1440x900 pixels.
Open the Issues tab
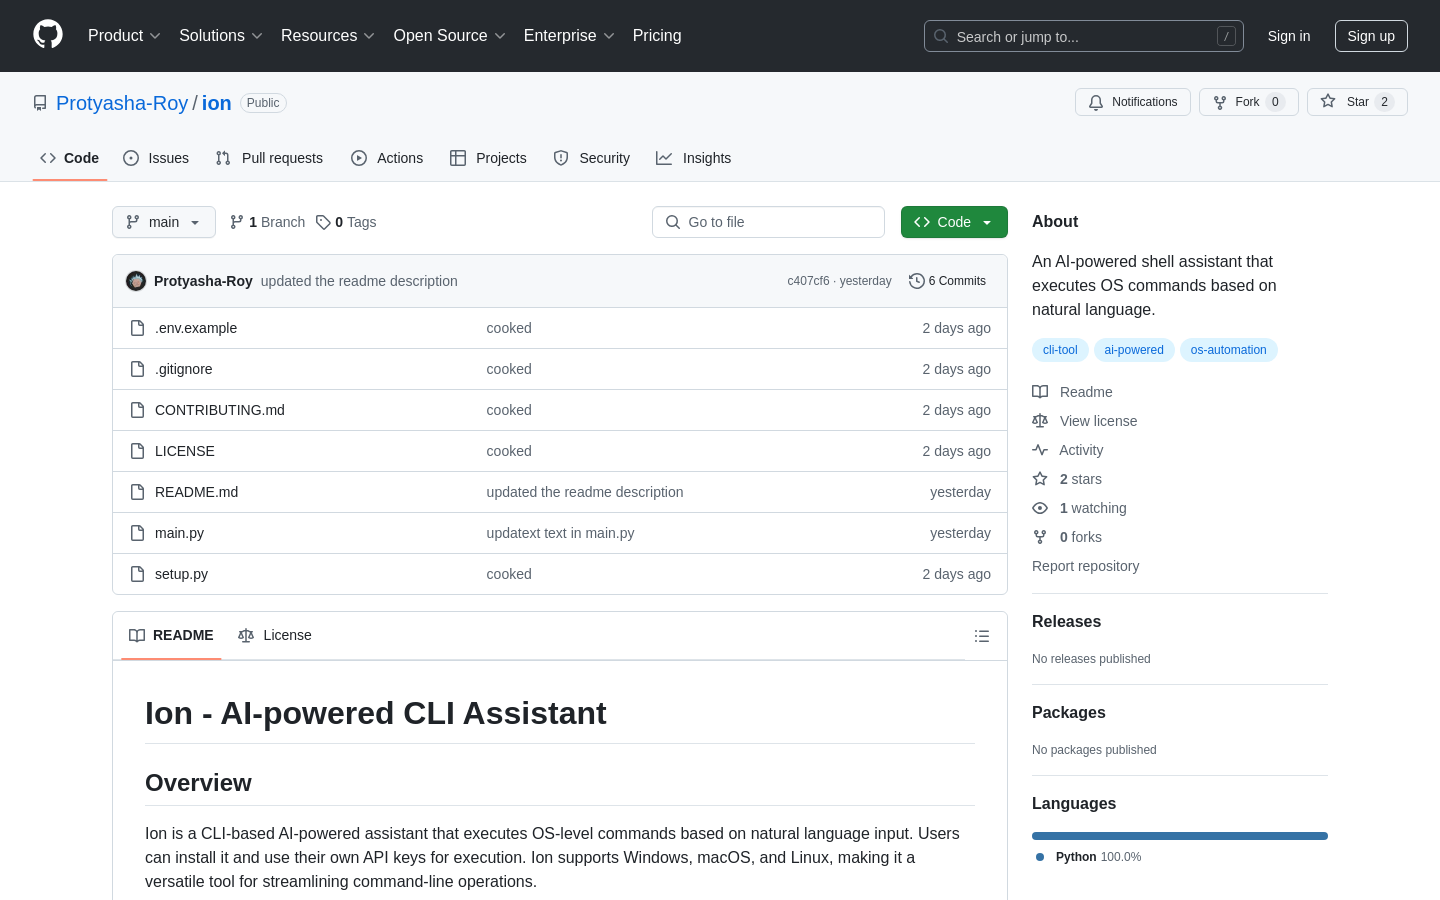[156, 158]
